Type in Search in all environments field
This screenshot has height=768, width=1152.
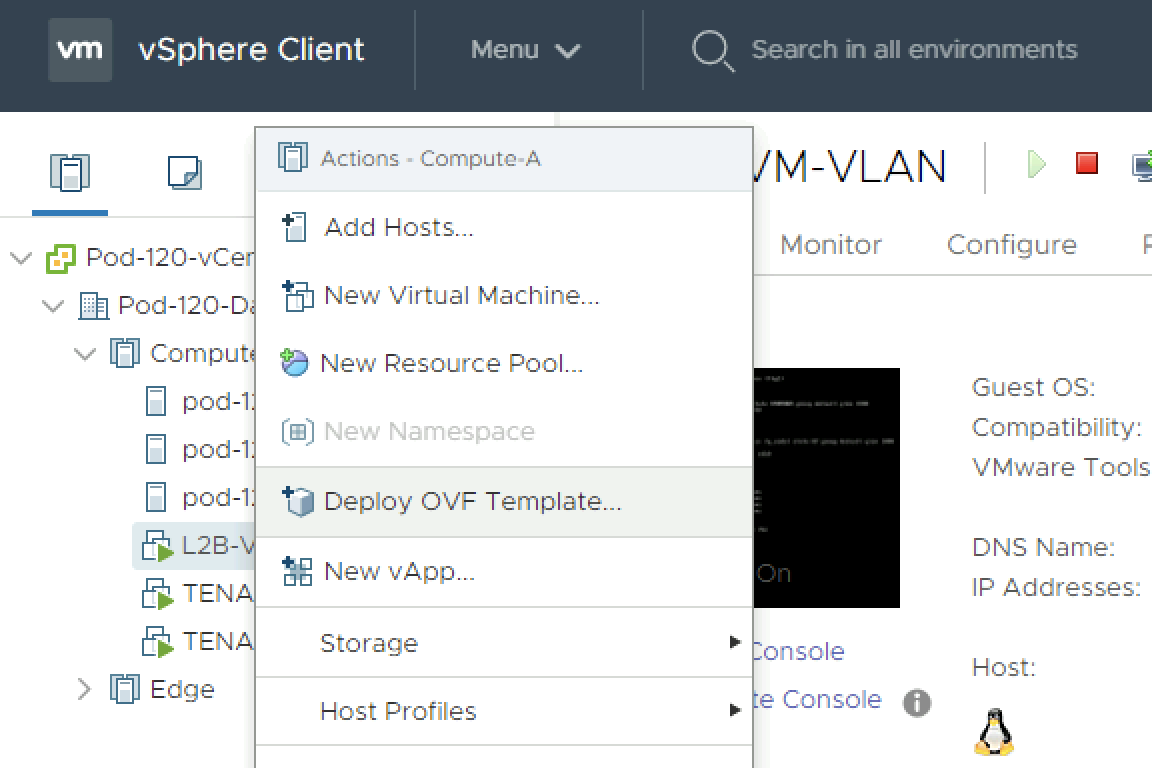point(914,50)
